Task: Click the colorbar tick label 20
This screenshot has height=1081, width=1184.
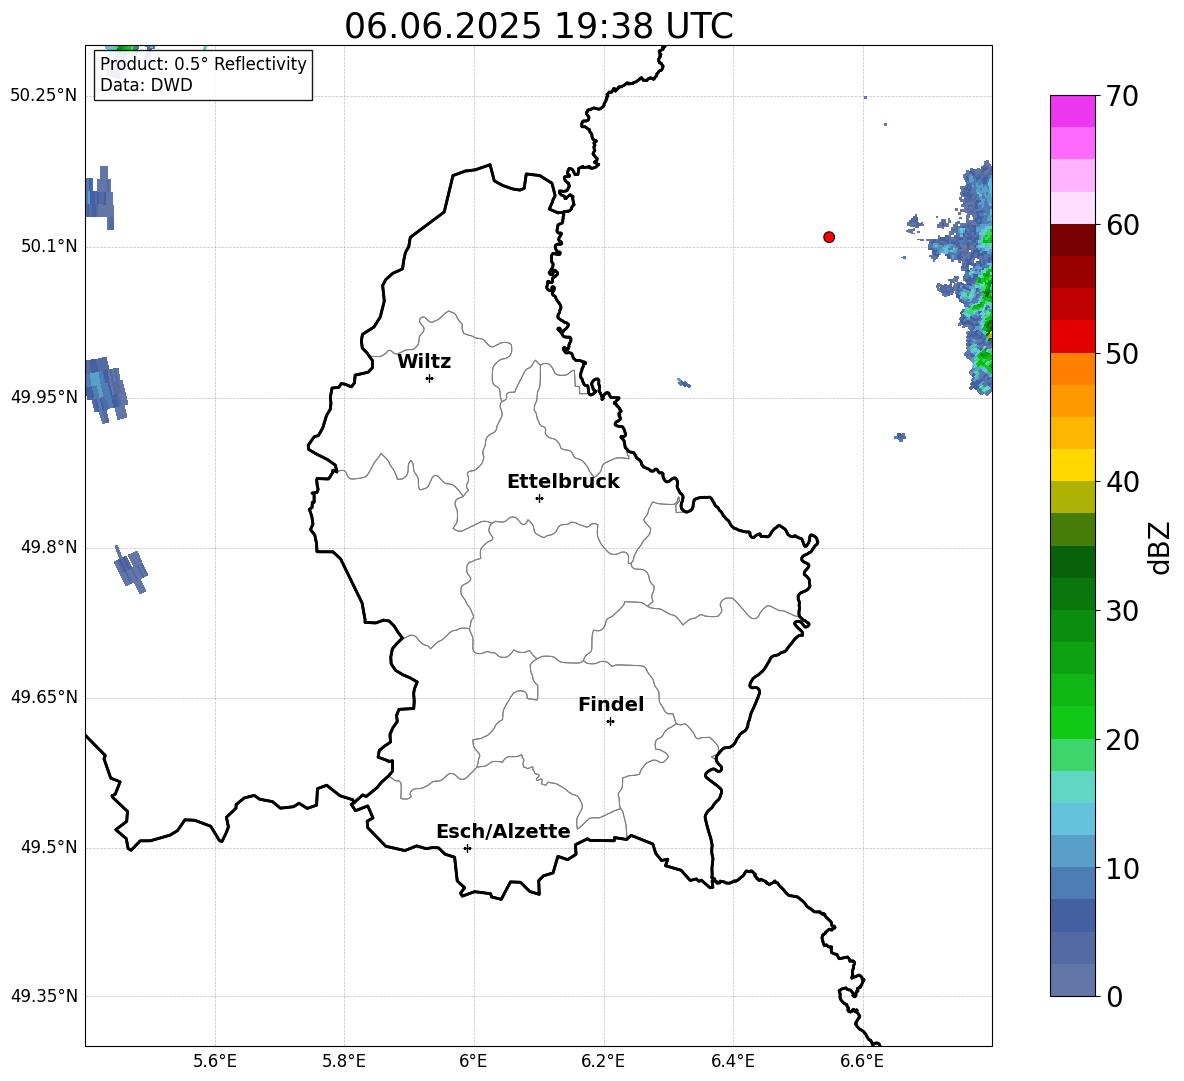Action: click(x=1122, y=740)
